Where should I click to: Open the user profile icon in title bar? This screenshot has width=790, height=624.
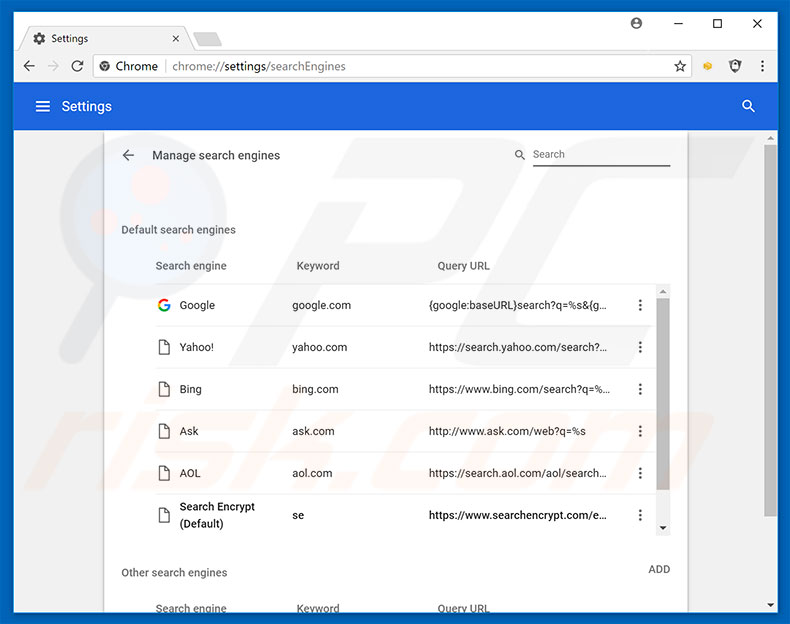pyautogui.click(x=636, y=23)
